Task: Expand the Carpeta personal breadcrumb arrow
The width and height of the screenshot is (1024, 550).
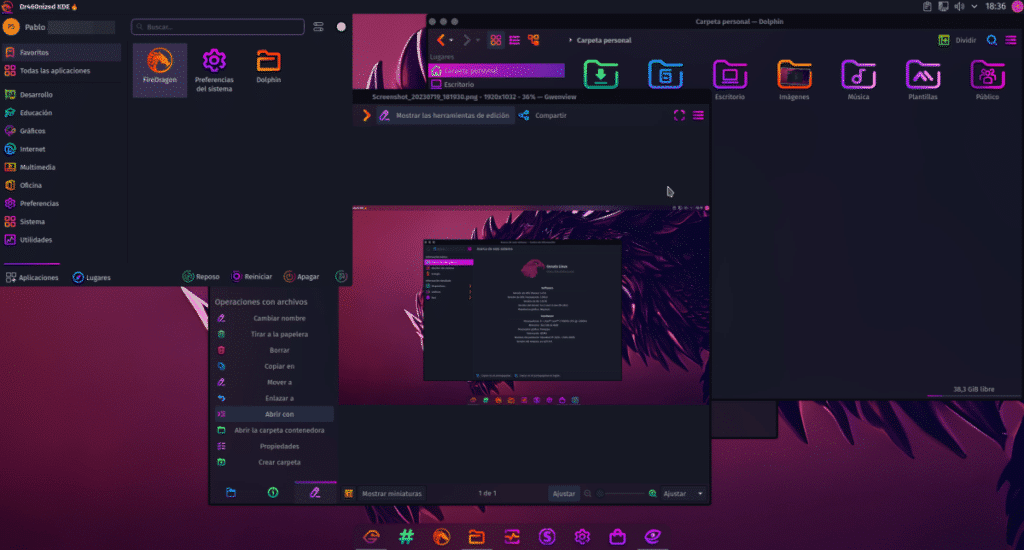Action: pos(570,40)
